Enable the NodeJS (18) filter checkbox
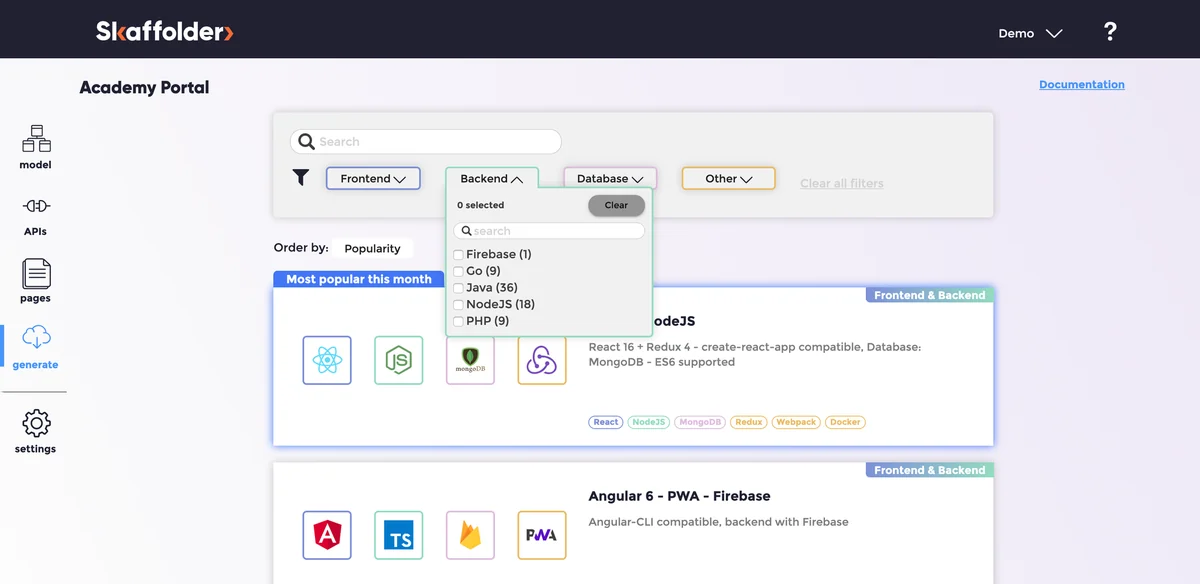 tap(458, 305)
